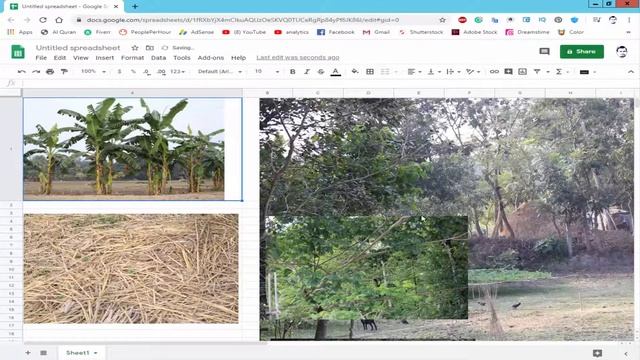The width and height of the screenshot is (640, 360).
Task: Hide the menus with collapse arrow
Action: [631, 71]
